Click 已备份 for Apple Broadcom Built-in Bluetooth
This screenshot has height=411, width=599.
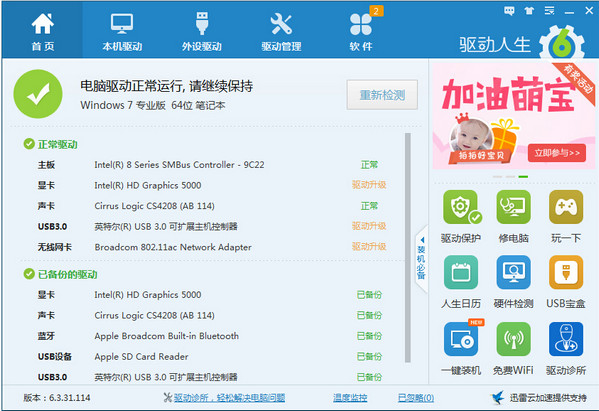coord(369,336)
